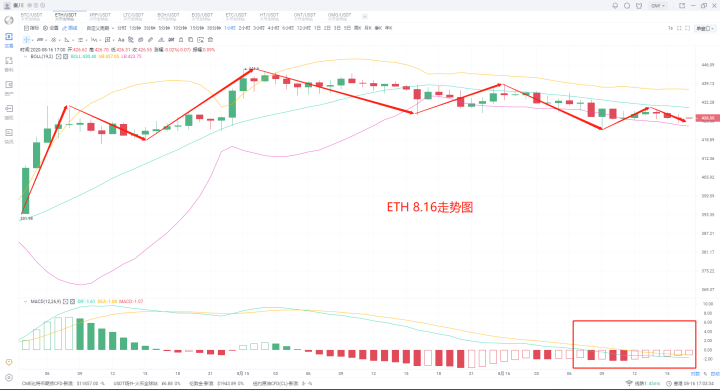Remove the BOLL indicator with X box

pyautogui.click(x=66, y=57)
